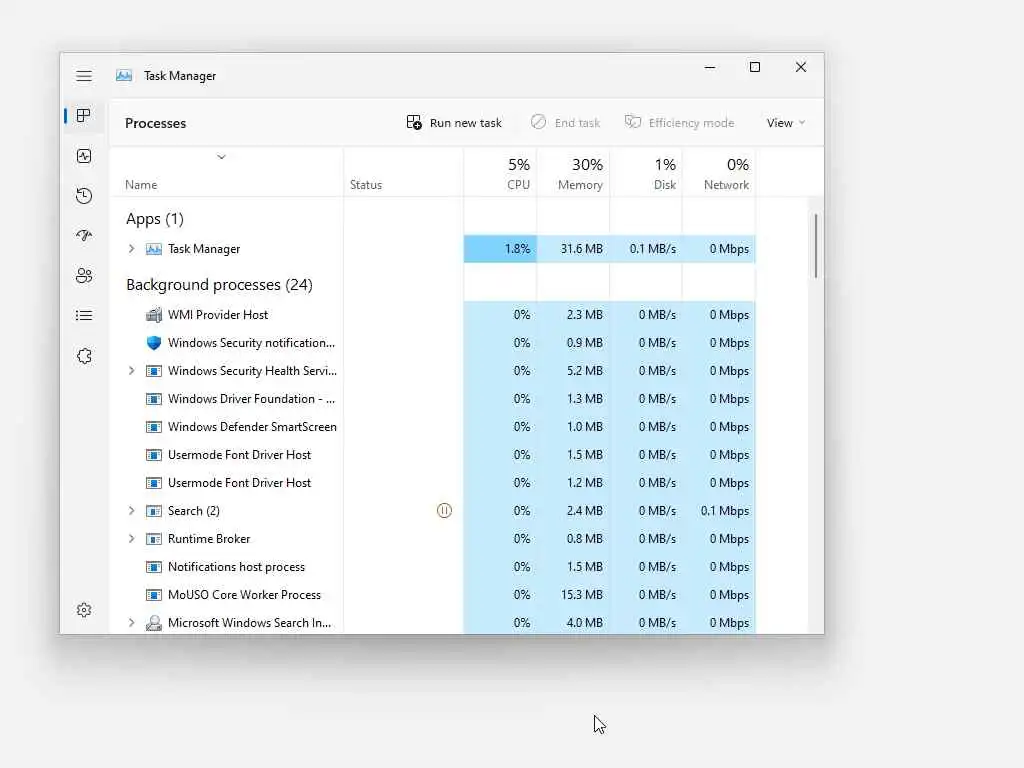Click the Task Manager title bar icon
Viewport: 1024px width, 768px height.
(x=124, y=76)
